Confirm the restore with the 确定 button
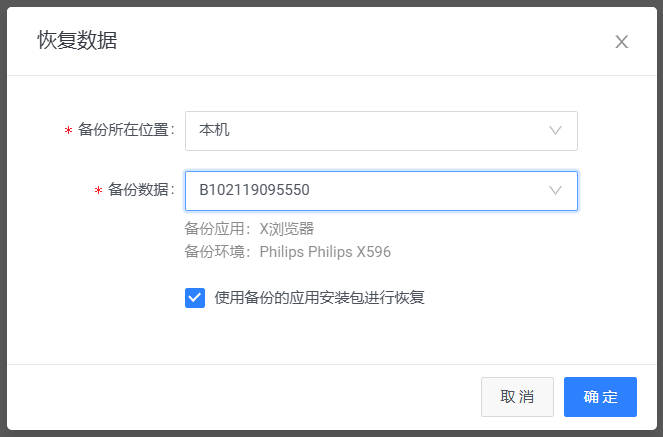This screenshot has width=663, height=437. (x=600, y=397)
